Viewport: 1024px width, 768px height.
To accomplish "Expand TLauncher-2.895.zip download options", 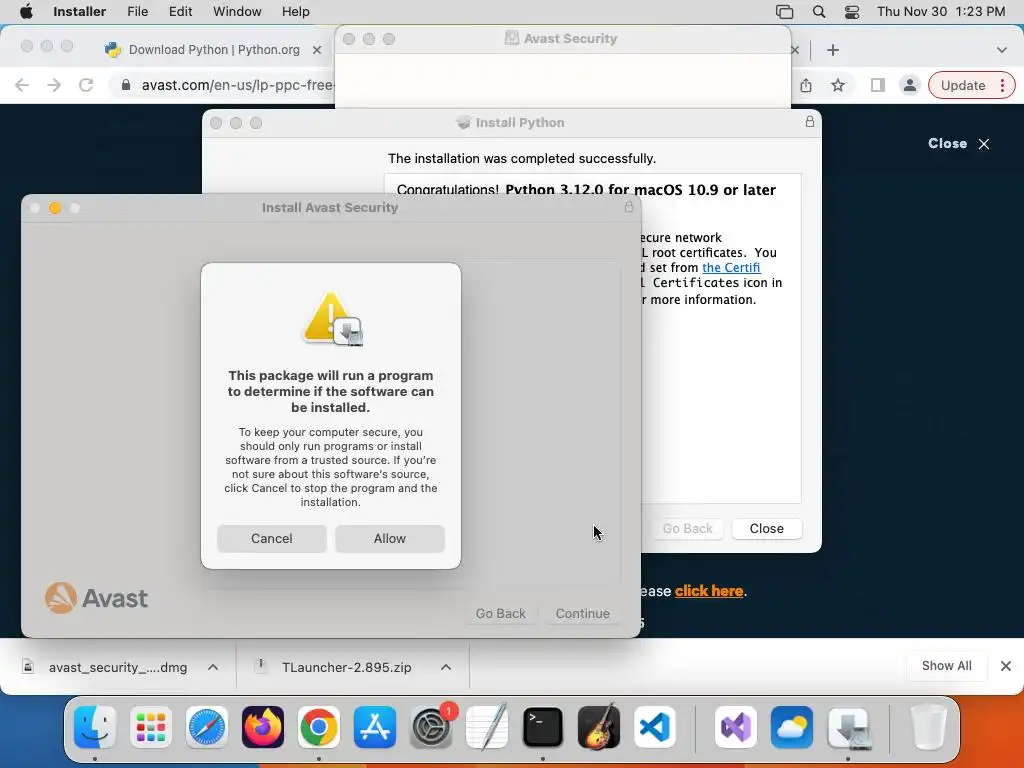I will tap(446, 667).
